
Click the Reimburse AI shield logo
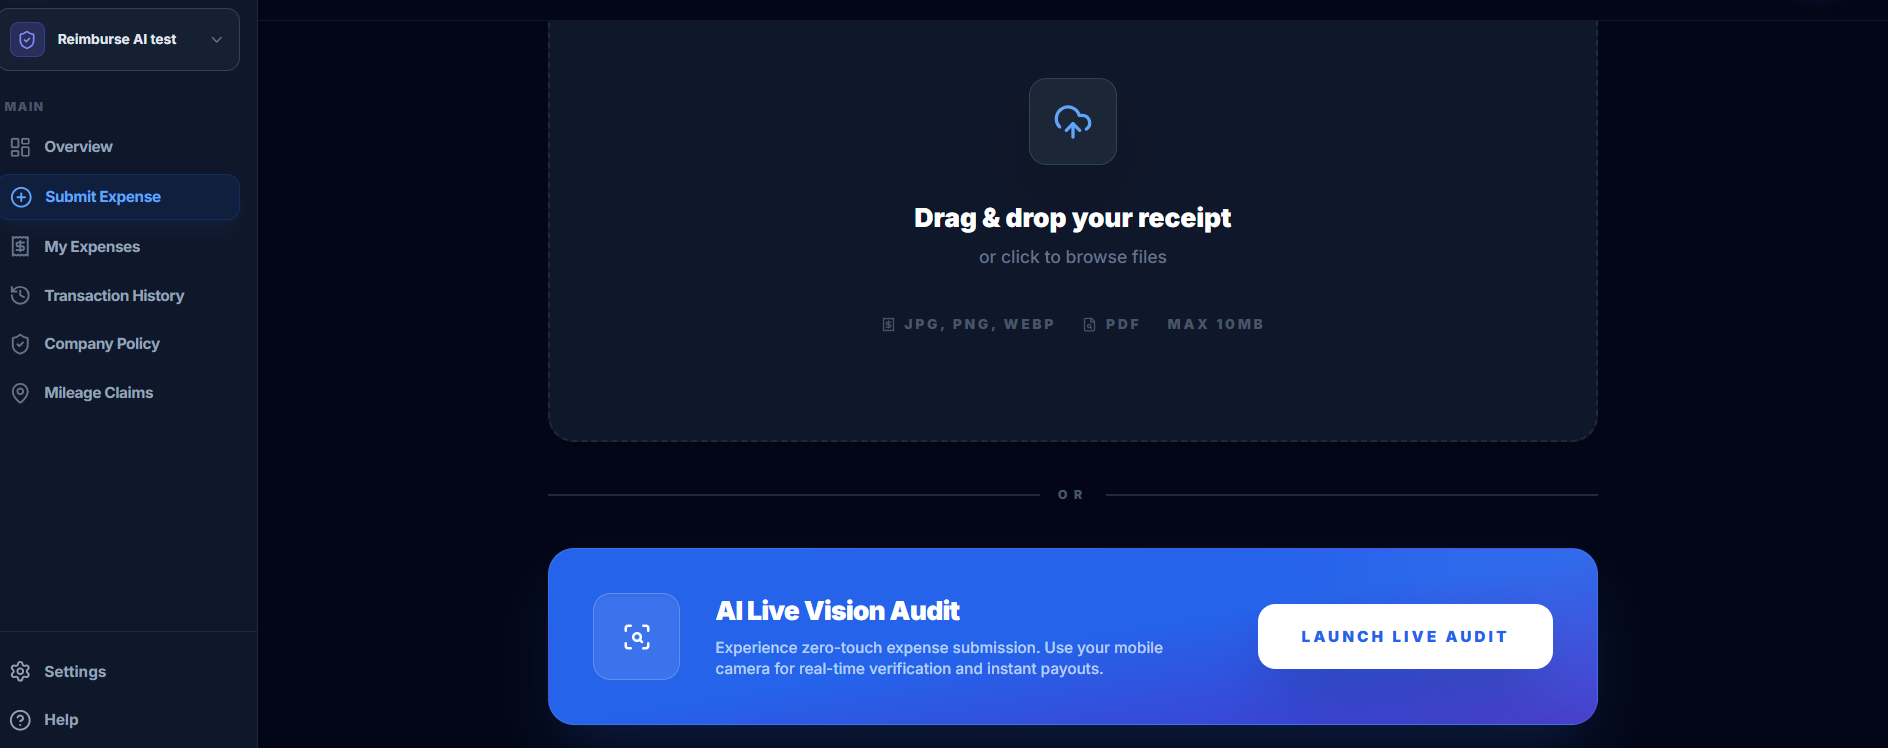tap(27, 39)
